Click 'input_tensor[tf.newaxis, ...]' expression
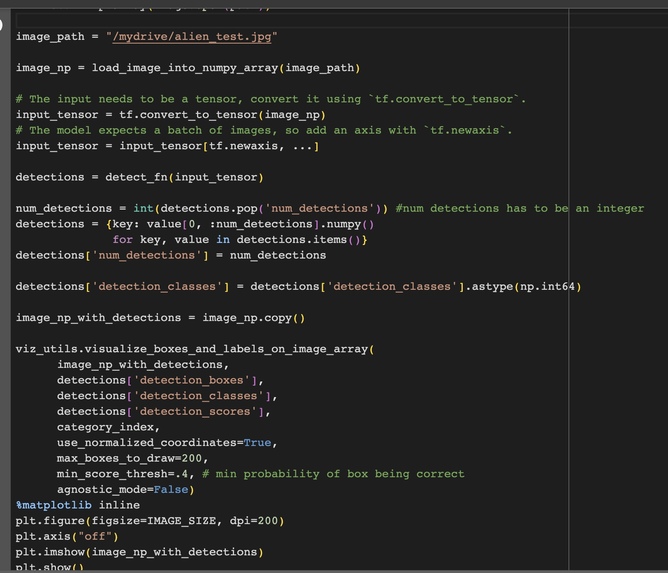The image size is (668, 573). pyautogui.click(x=219, y=146)
